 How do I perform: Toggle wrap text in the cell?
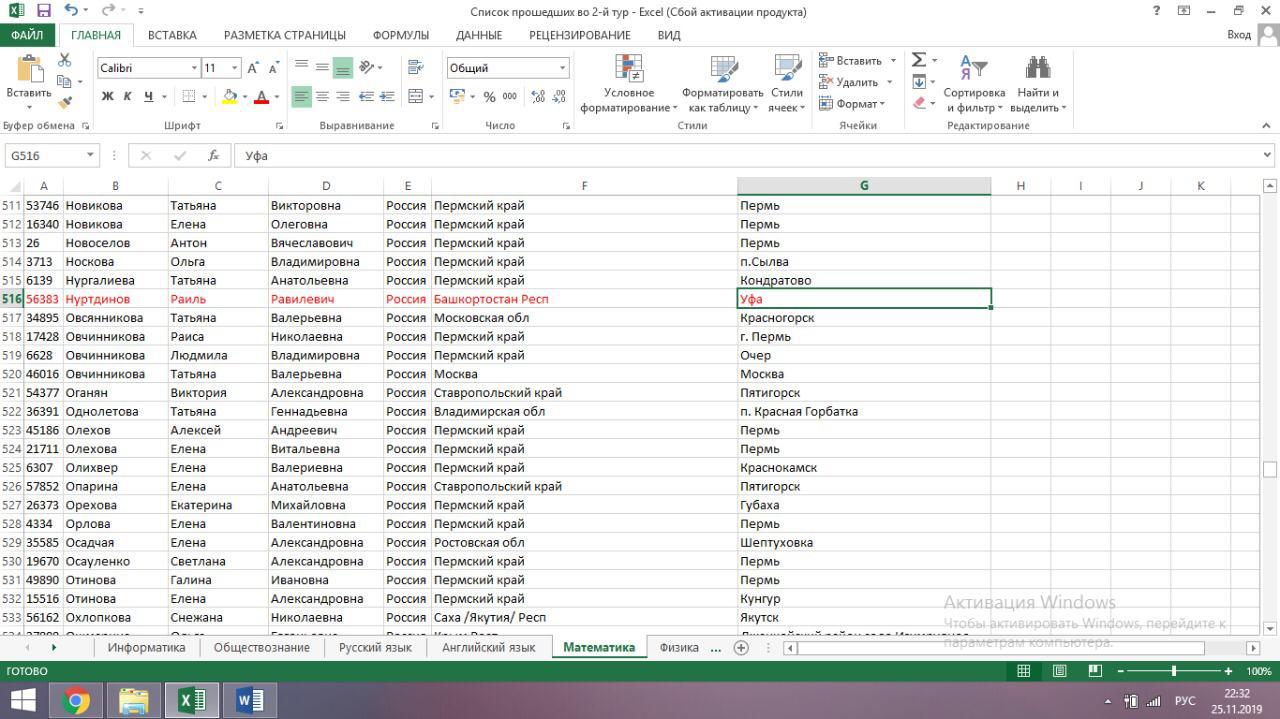point(415,68)
